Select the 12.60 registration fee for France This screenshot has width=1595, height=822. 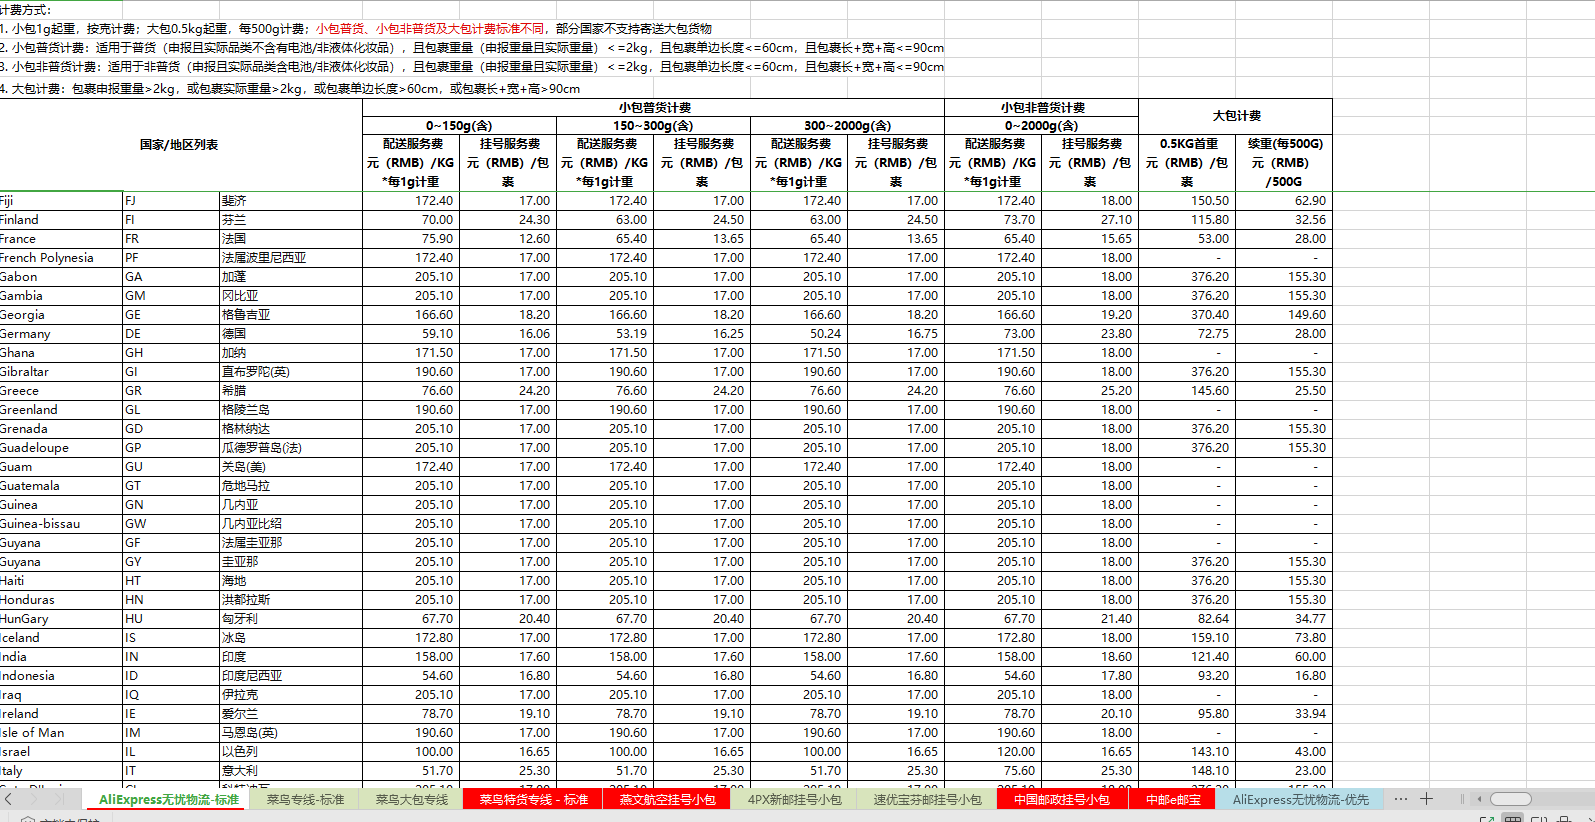(x=509, y=239)
